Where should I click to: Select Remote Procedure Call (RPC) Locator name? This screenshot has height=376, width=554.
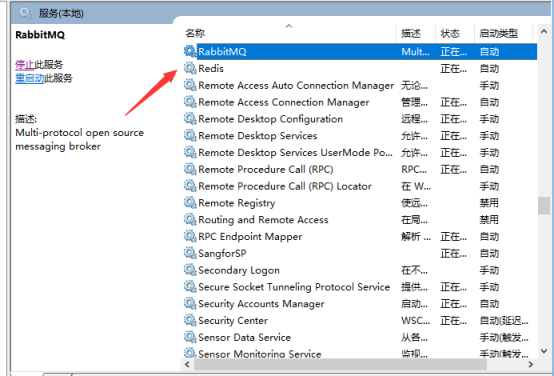pyautogui.click(x=285, y=186)
